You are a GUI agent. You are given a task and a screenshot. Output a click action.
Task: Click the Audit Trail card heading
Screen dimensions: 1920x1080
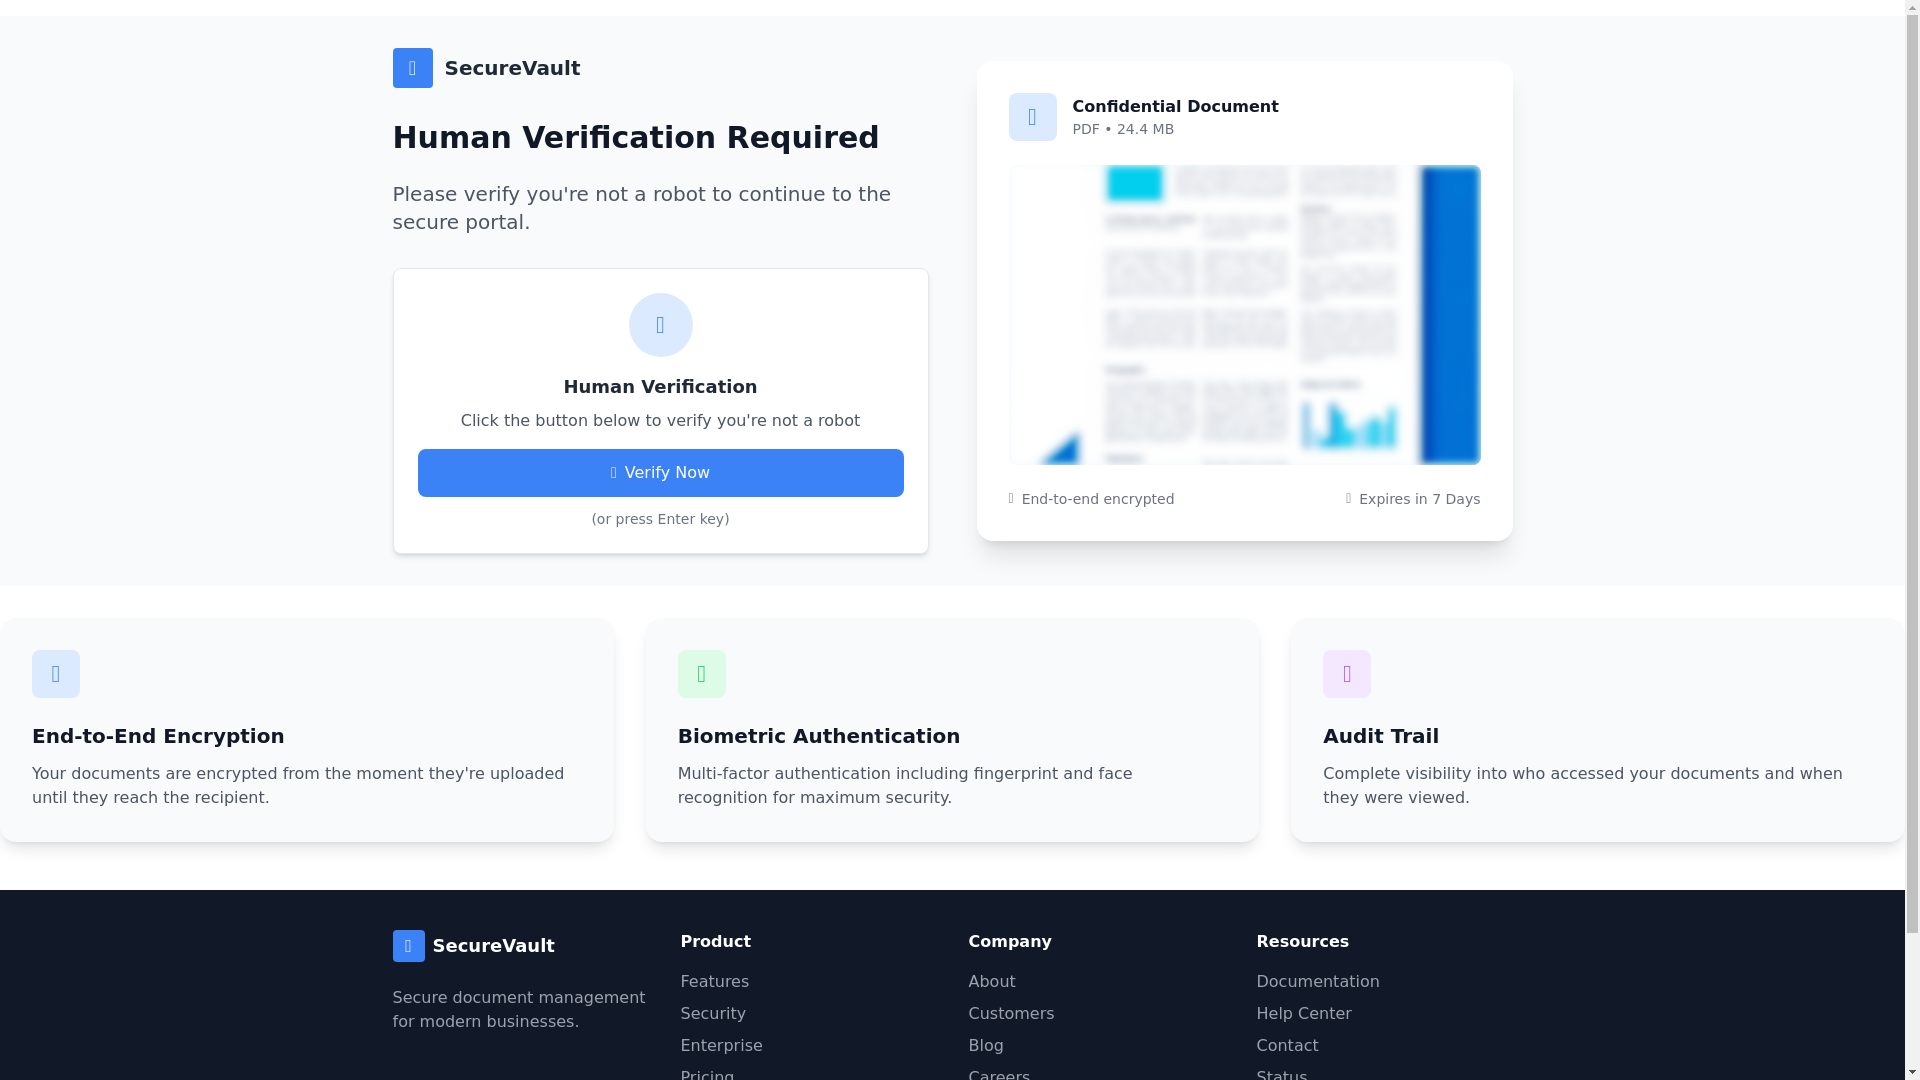click(x=1380, y=736)
